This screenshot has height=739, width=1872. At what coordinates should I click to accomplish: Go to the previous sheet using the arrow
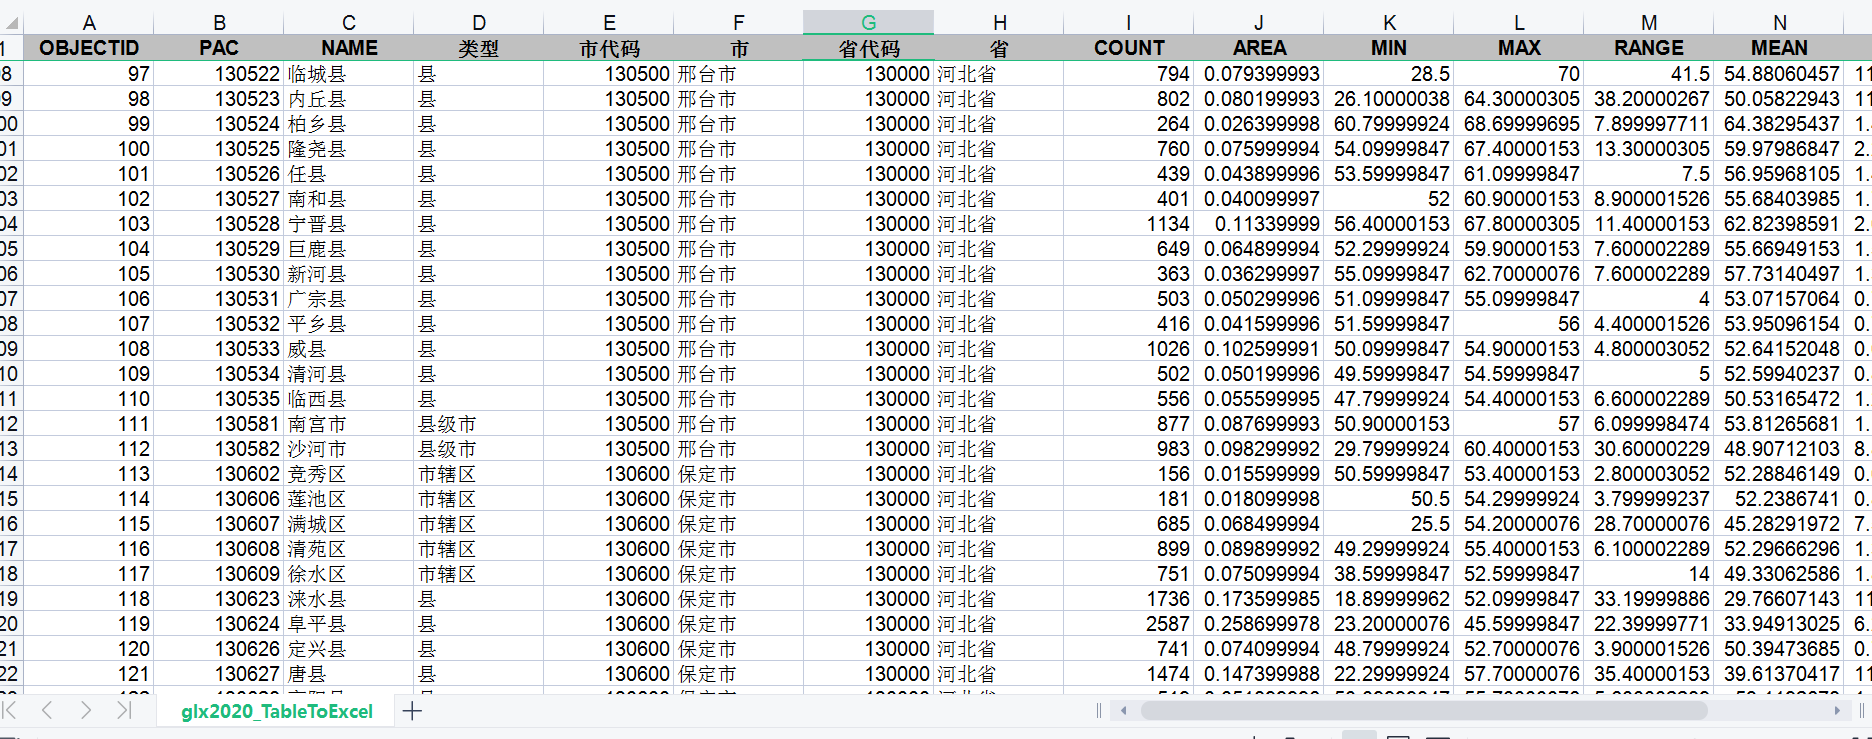click(47, 710)
